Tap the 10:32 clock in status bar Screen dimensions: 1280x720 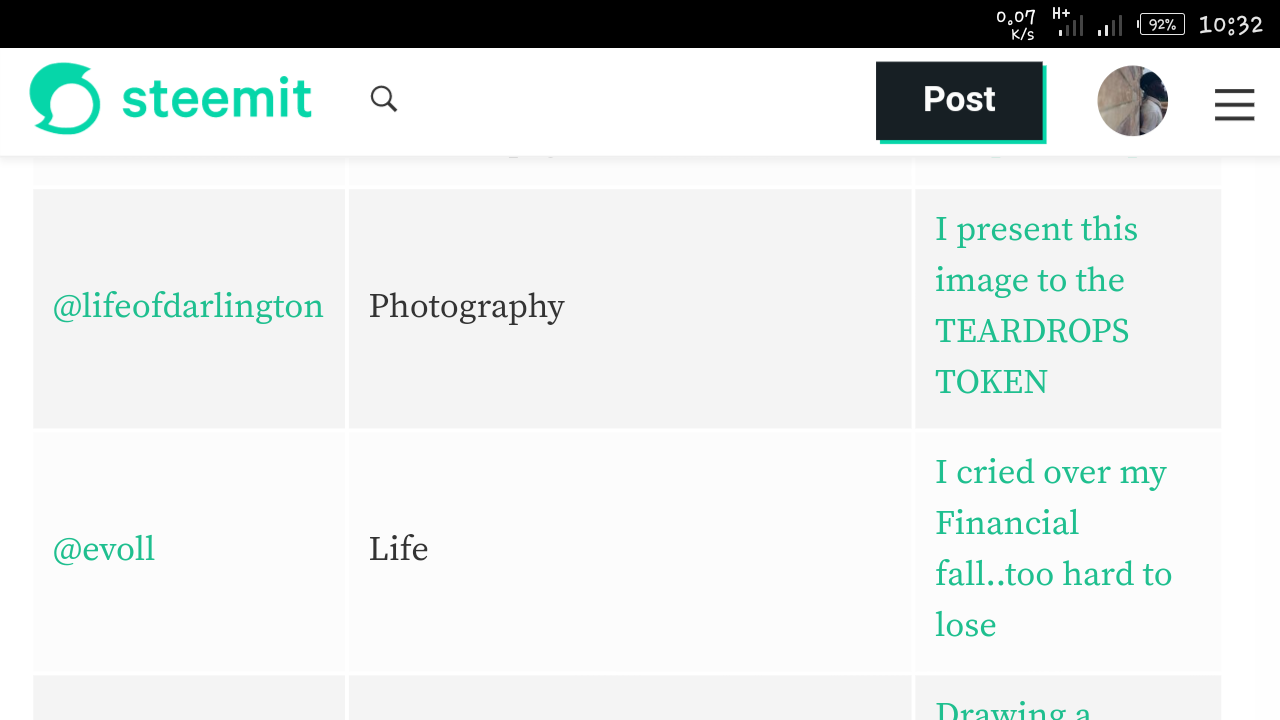1231,24
